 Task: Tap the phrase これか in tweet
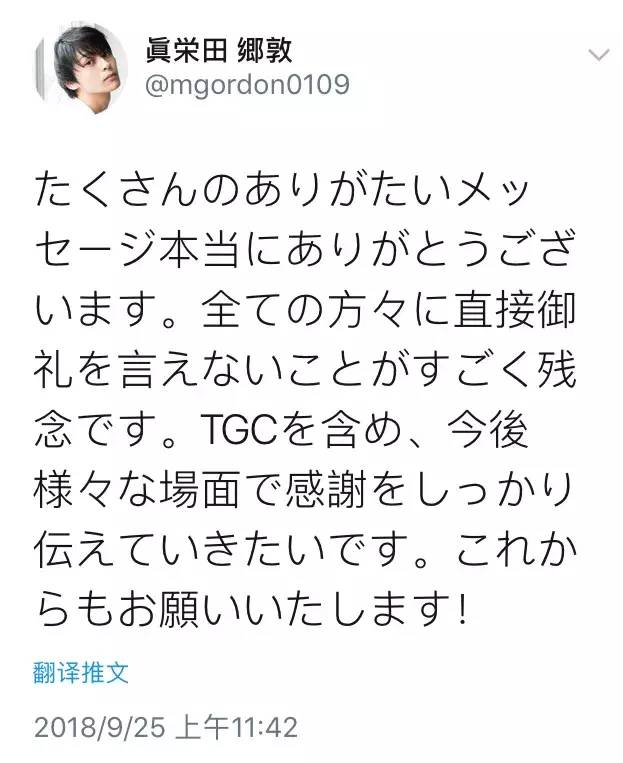click(514, 550)
